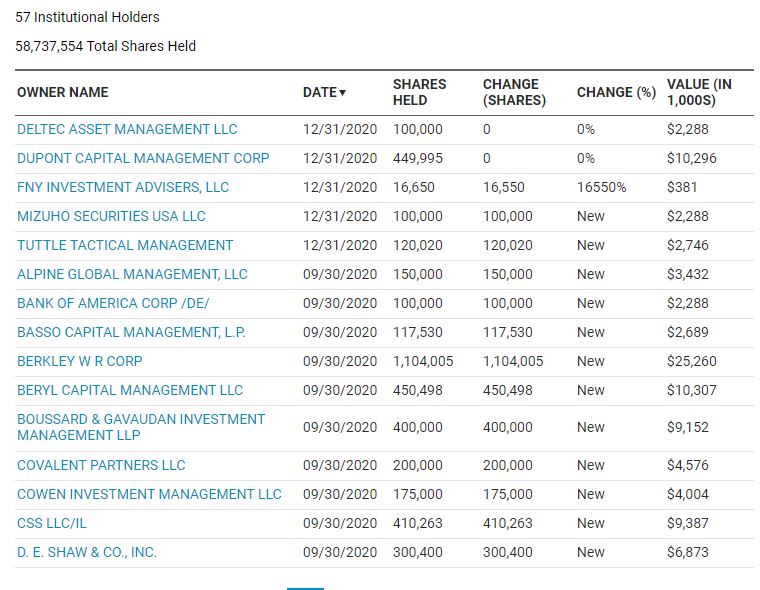
Task: Click the $4,576 value in COVALENT row
Action: (x=687, y=465)
